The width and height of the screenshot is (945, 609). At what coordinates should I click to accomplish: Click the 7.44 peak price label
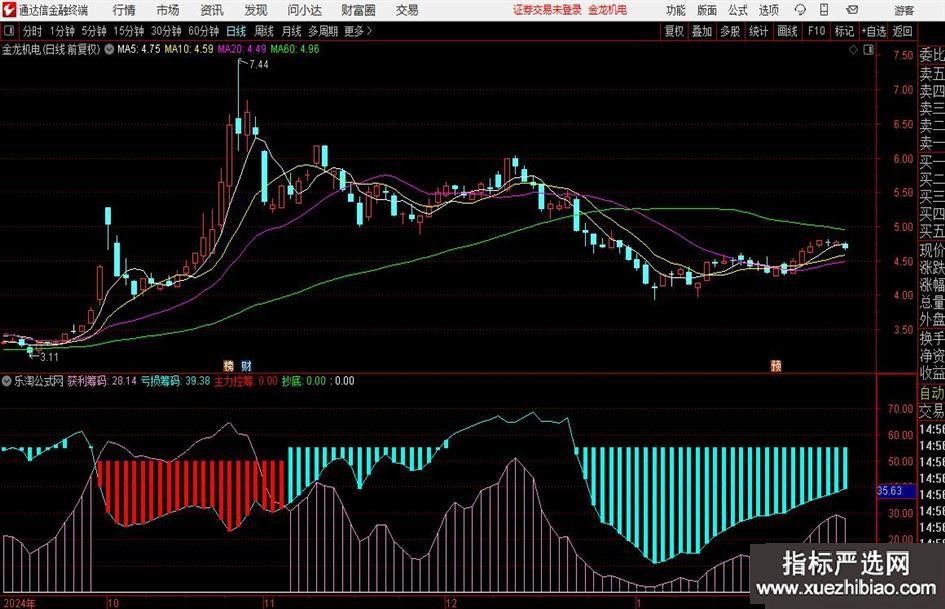tap(258, 64)
